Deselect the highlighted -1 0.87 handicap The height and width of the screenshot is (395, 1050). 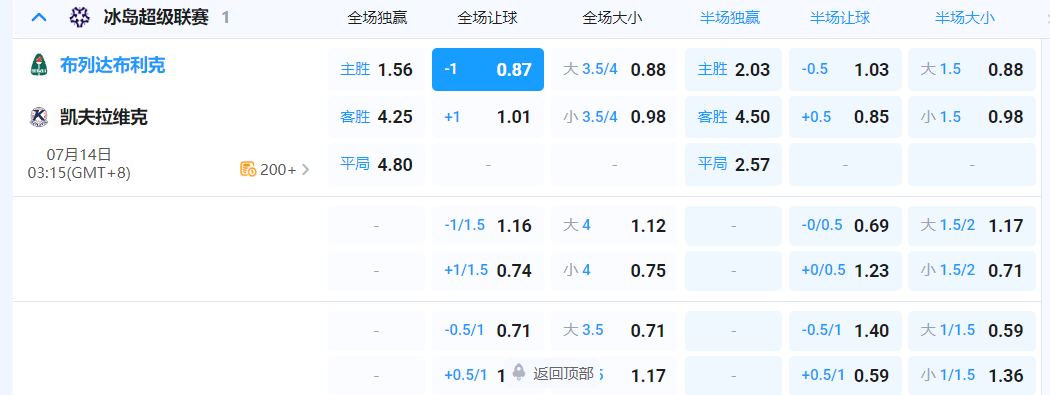tap(488, 70)
